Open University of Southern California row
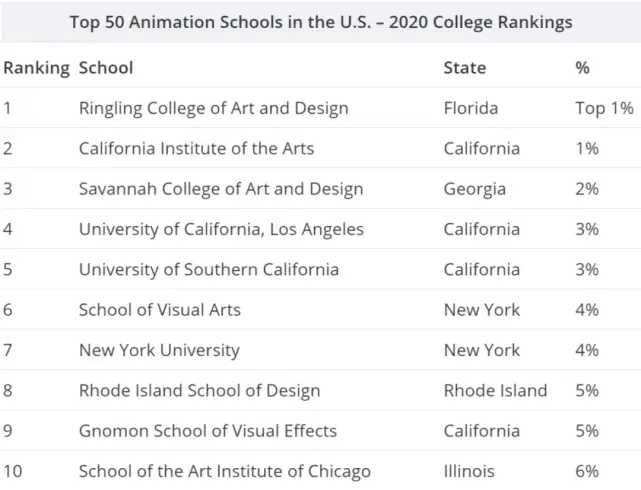The image size is (641, 490). pyautogui.click(x=209, y=269)
